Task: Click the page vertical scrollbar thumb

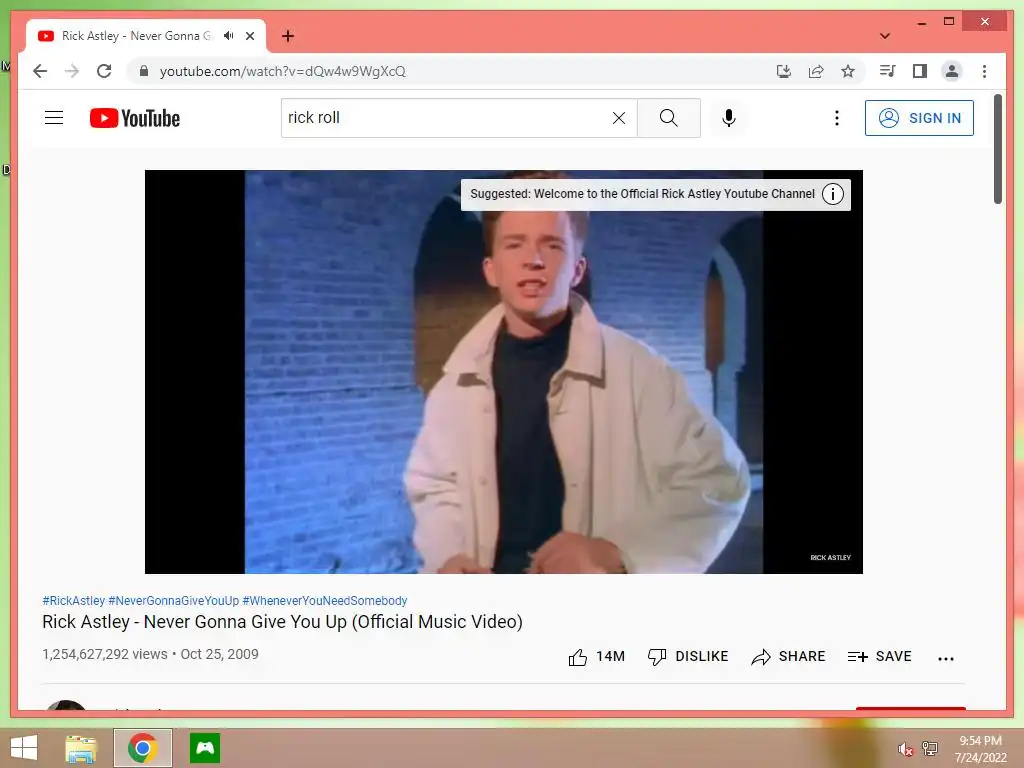Action: [997, 150]
